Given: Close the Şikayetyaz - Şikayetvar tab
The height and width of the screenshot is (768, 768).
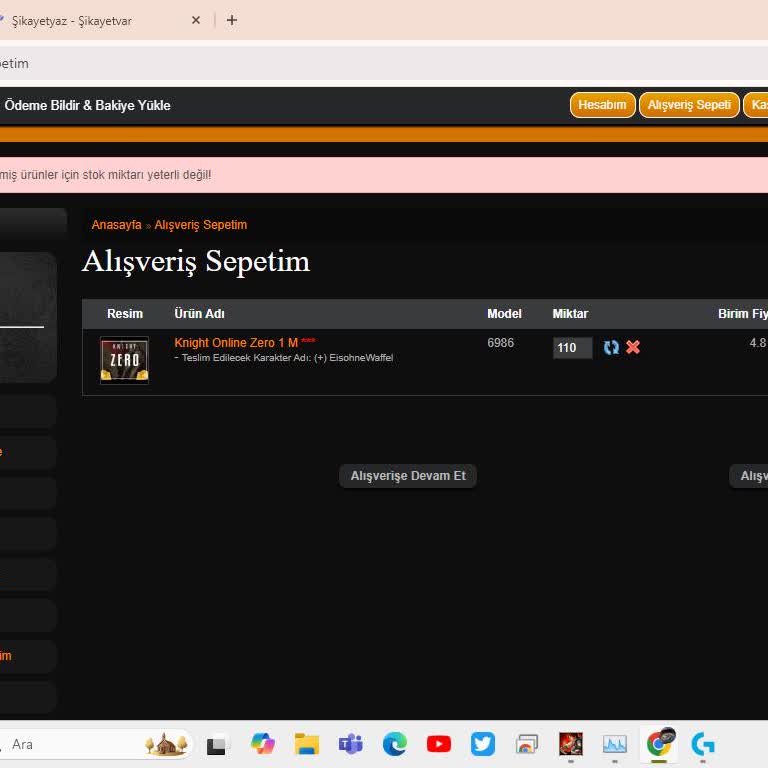Looking at the screenshot, I should 196,20.
